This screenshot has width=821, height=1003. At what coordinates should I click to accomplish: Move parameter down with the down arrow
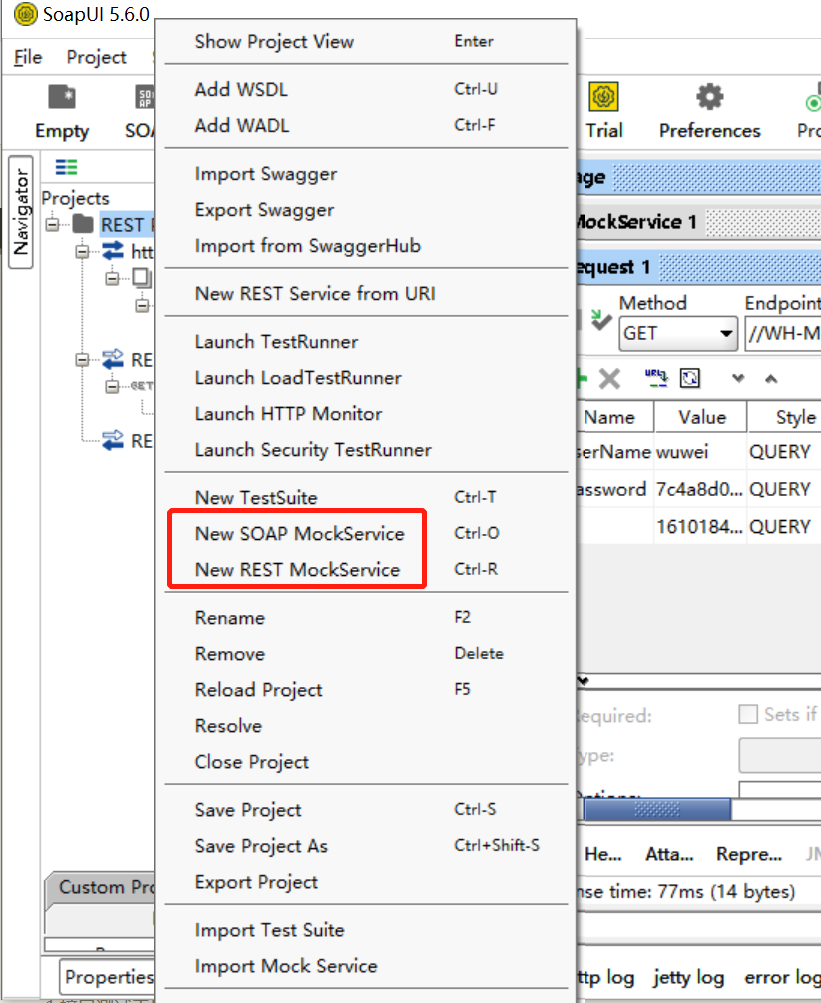coord(738,379)
